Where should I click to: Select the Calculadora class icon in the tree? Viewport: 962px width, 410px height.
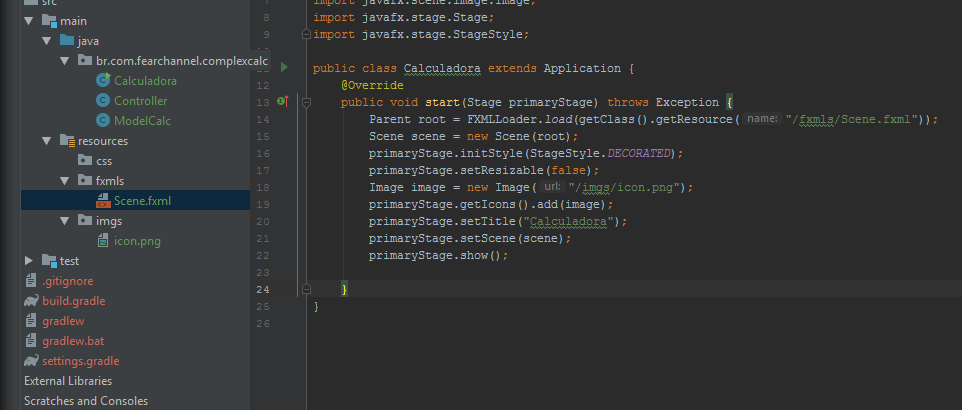[x=103, y=80]
